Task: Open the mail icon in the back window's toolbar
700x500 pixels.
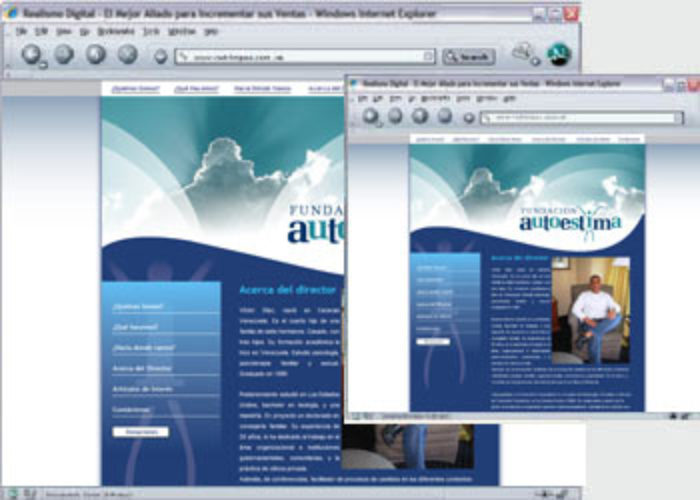Action: pyautogui.click(x=522, y=51)
